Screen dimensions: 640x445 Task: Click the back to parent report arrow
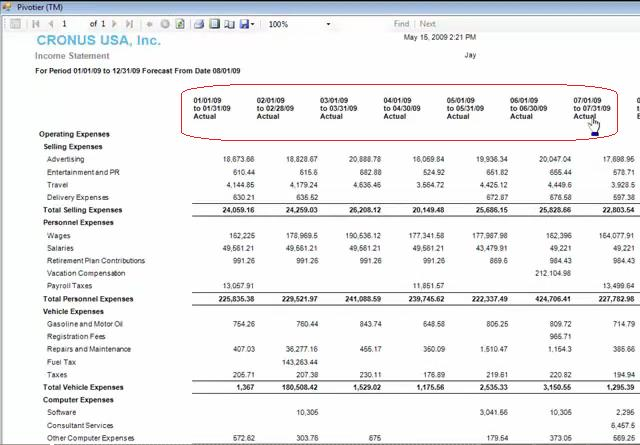[x=149, y=24]
